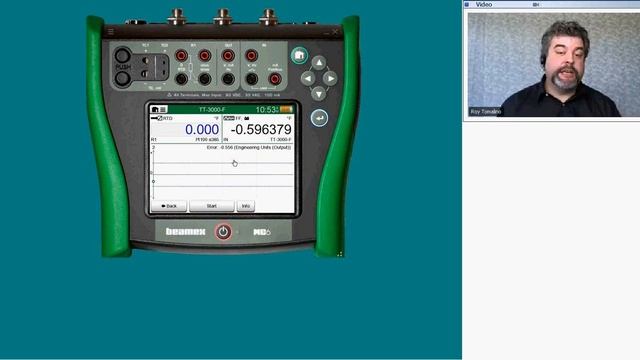
Task: Click the second red R1 terminal jack
Action: pyautogui.click(x=205, y=55)
